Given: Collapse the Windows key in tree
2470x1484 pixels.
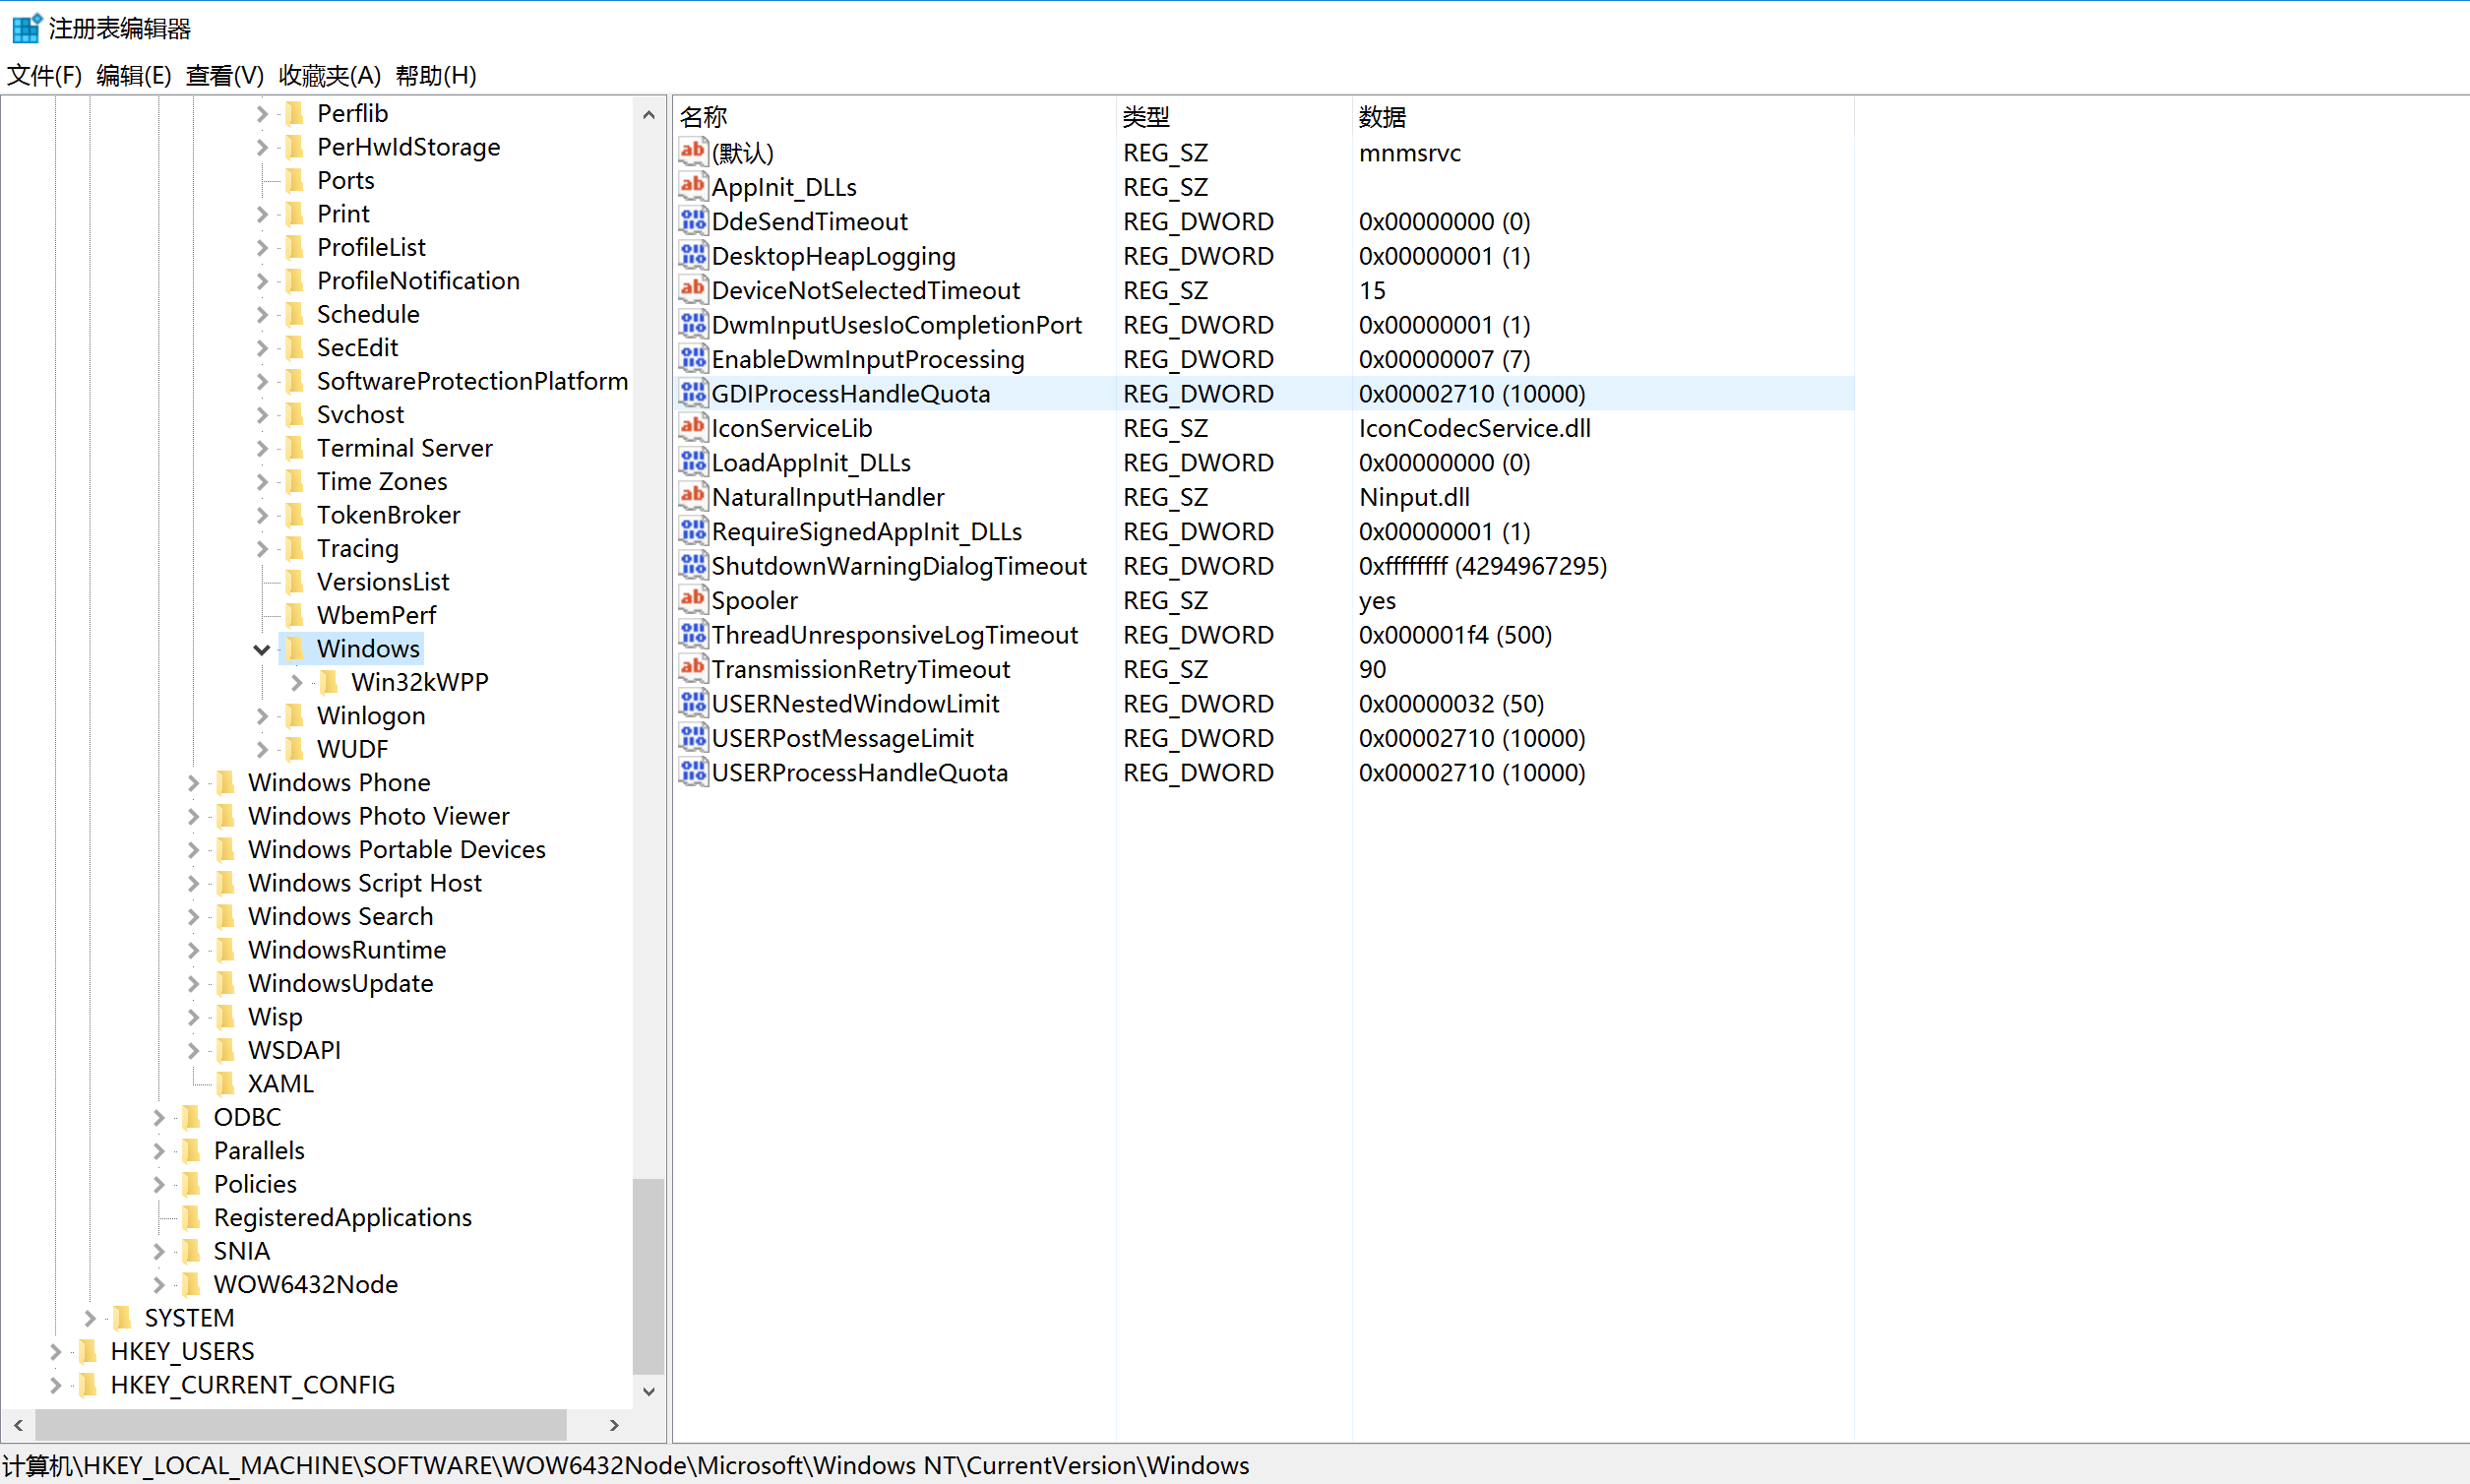Looking at the screenshot, I should [262, 650].
